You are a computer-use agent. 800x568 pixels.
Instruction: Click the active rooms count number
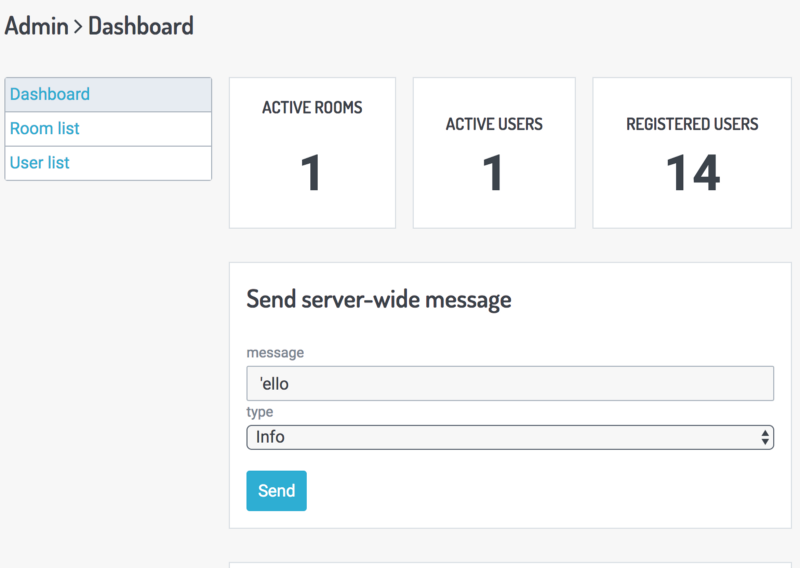[x=311, y=173]
